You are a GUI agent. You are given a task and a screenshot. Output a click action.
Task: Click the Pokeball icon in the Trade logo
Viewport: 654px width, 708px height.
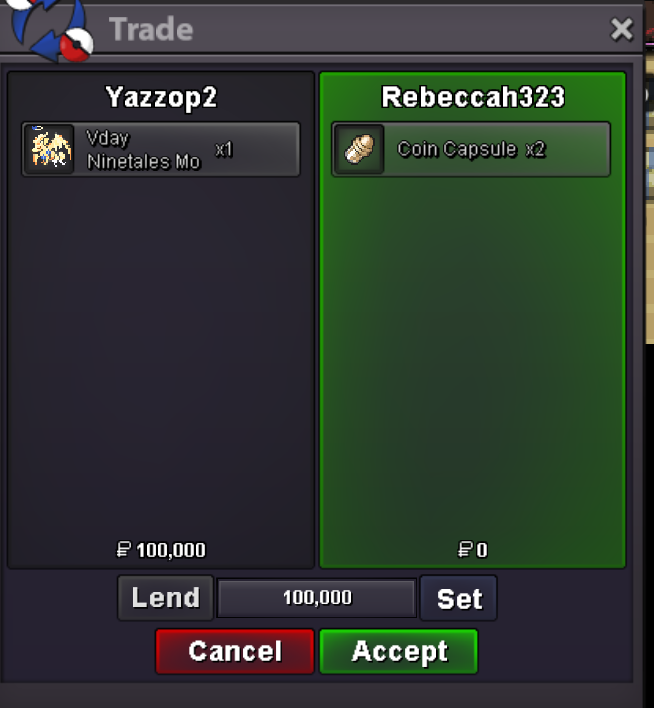click(76, 47)
